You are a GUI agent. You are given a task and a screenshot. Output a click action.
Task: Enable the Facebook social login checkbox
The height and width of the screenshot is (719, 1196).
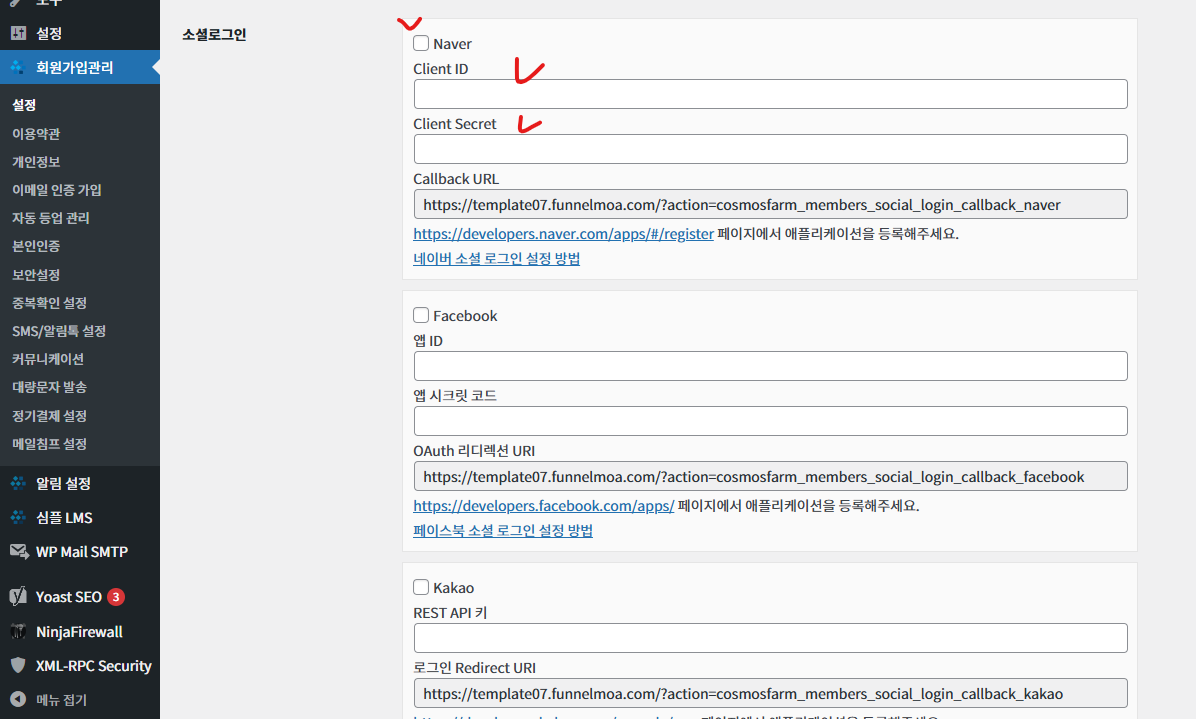pyautogui.click(x=421, y=315)
